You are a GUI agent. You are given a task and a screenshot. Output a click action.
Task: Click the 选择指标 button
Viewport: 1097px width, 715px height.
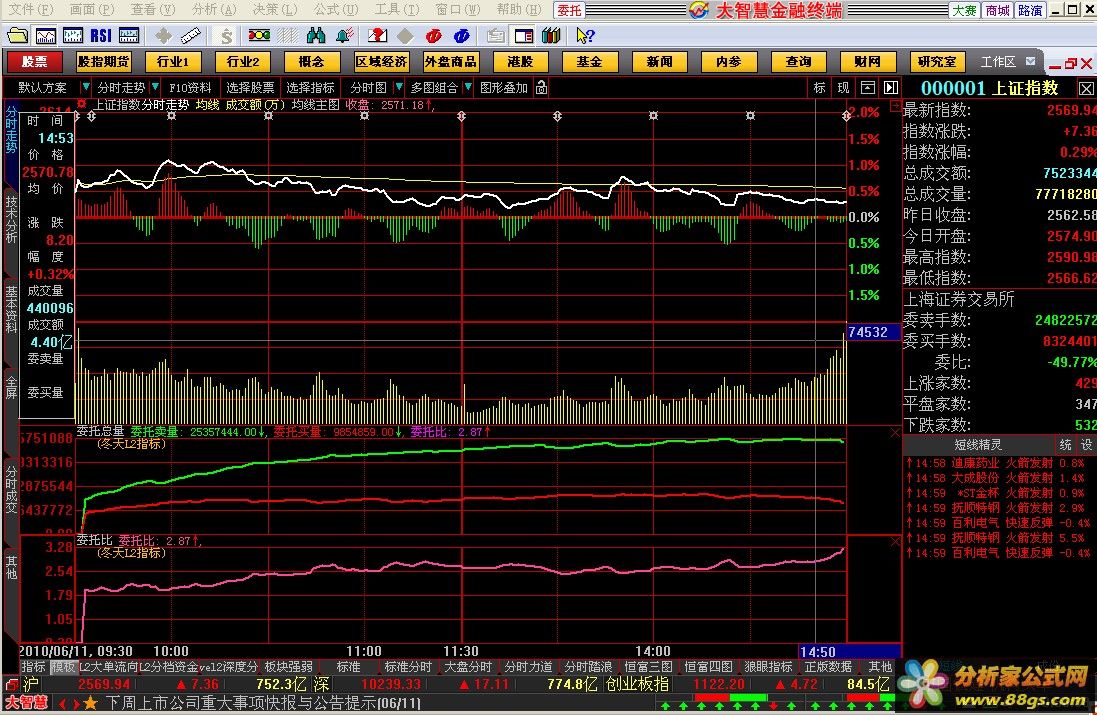click(311, 87)
